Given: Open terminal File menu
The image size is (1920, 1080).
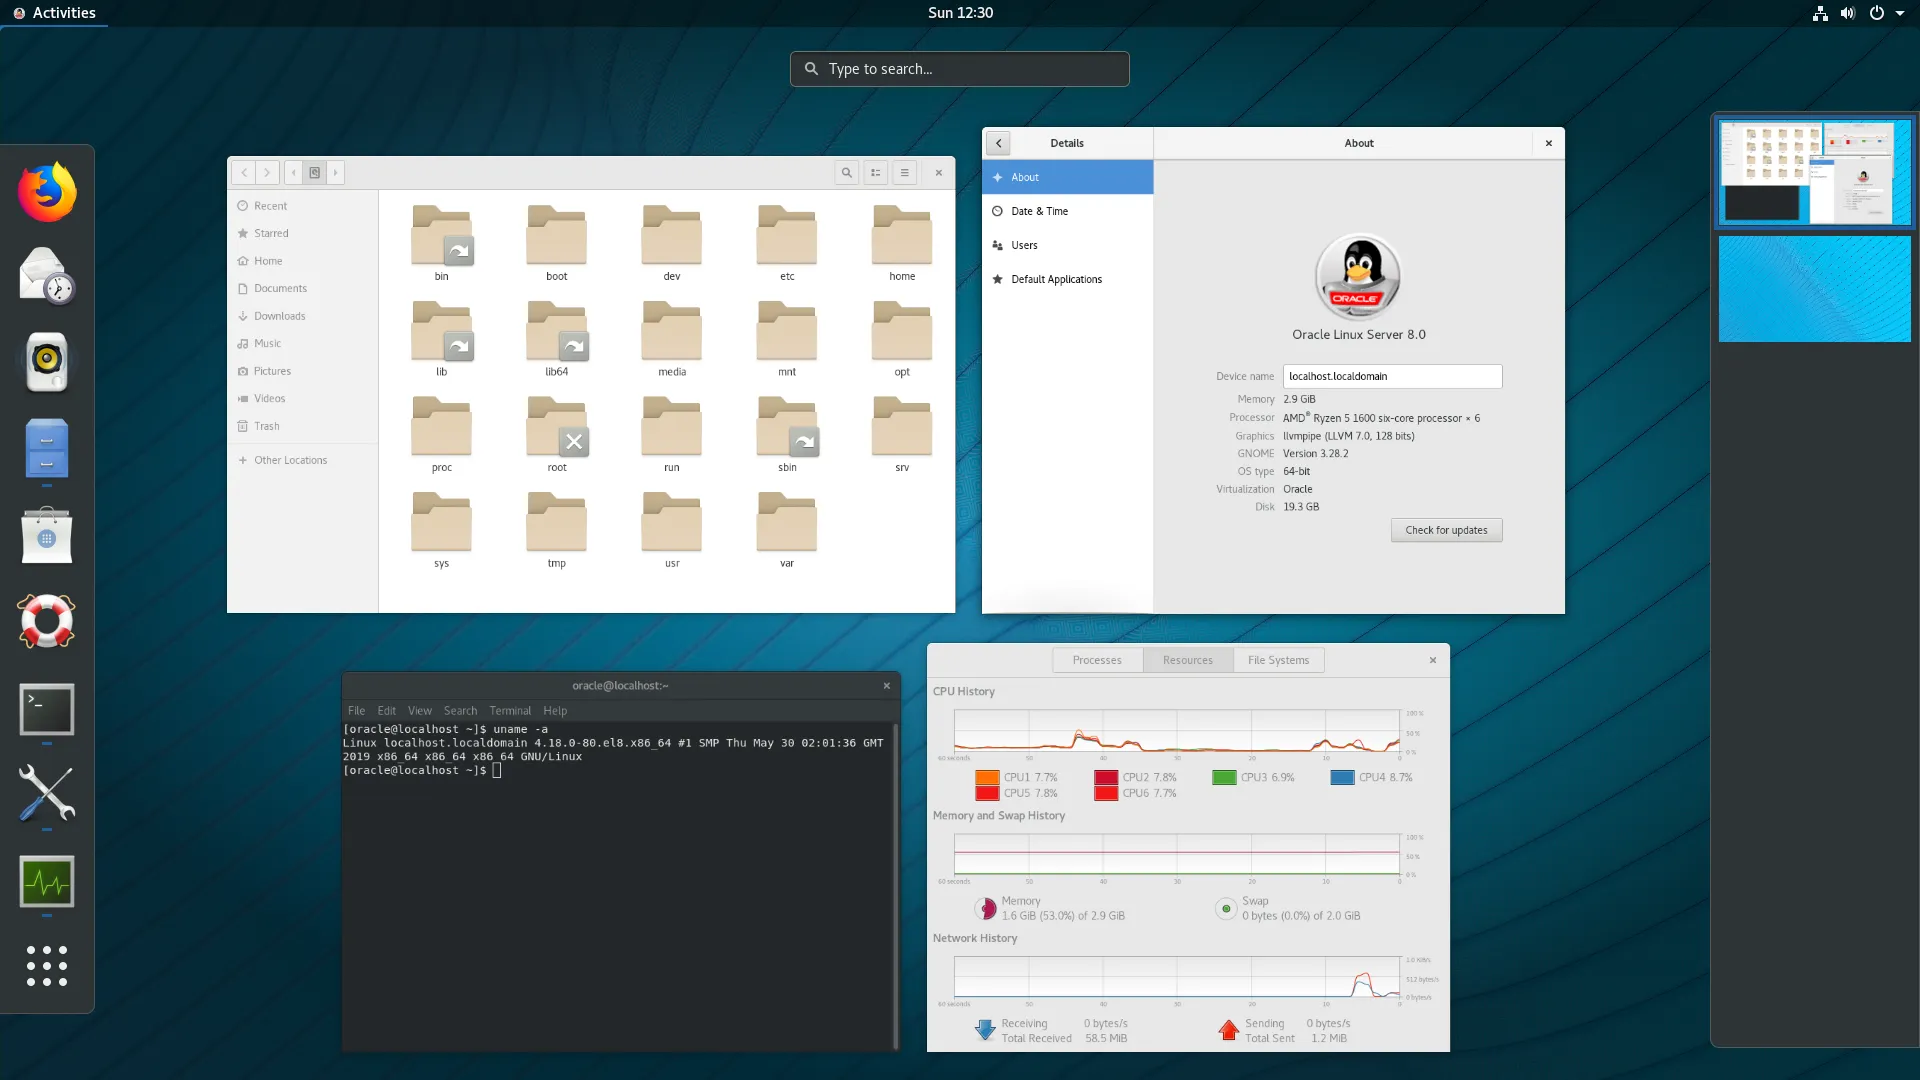Looking at the screenshot, I should (356, 711).
